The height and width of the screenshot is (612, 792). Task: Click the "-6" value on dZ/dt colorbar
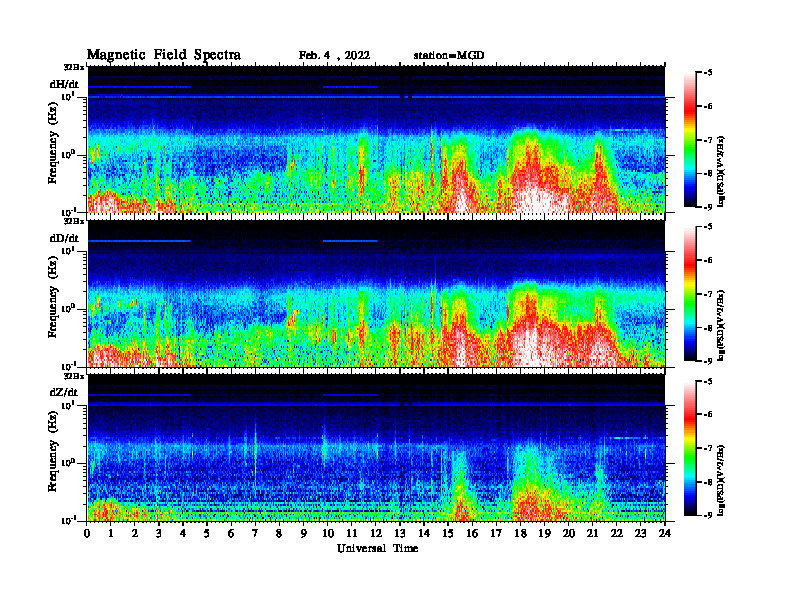(x=708, y=415)
